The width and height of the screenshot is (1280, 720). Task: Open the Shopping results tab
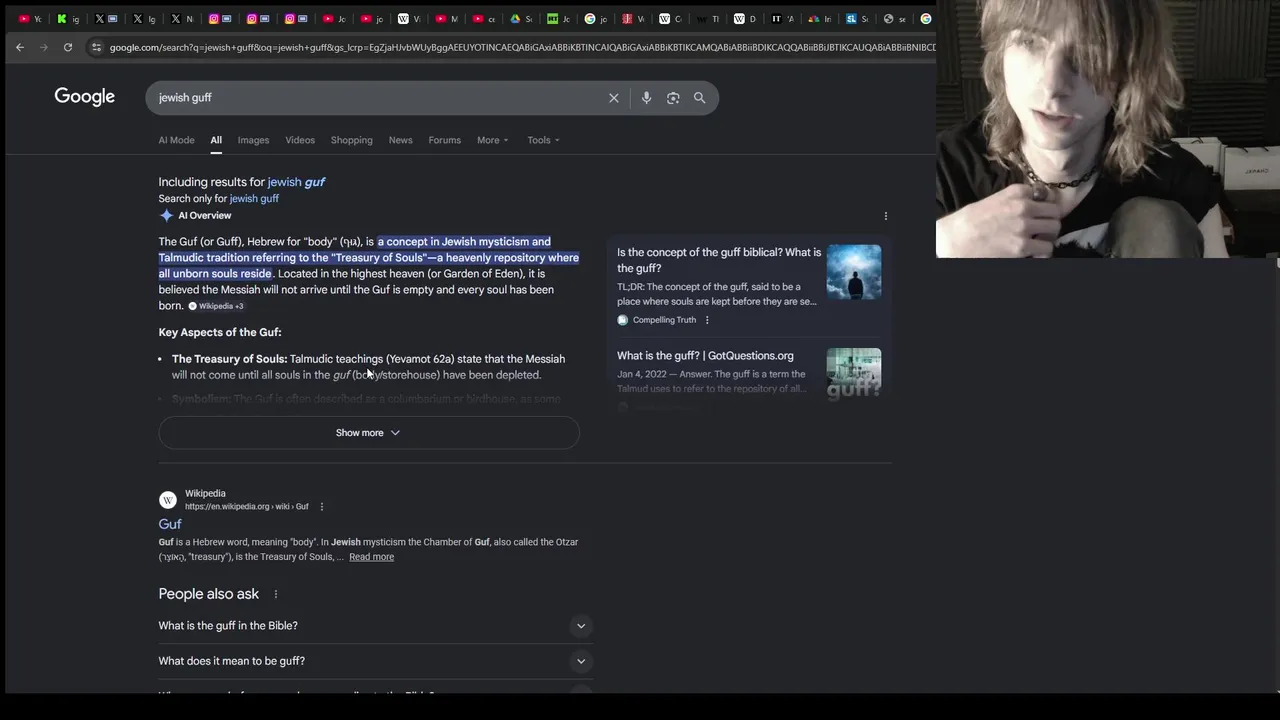pyautogui.click(x=352, y=140)
